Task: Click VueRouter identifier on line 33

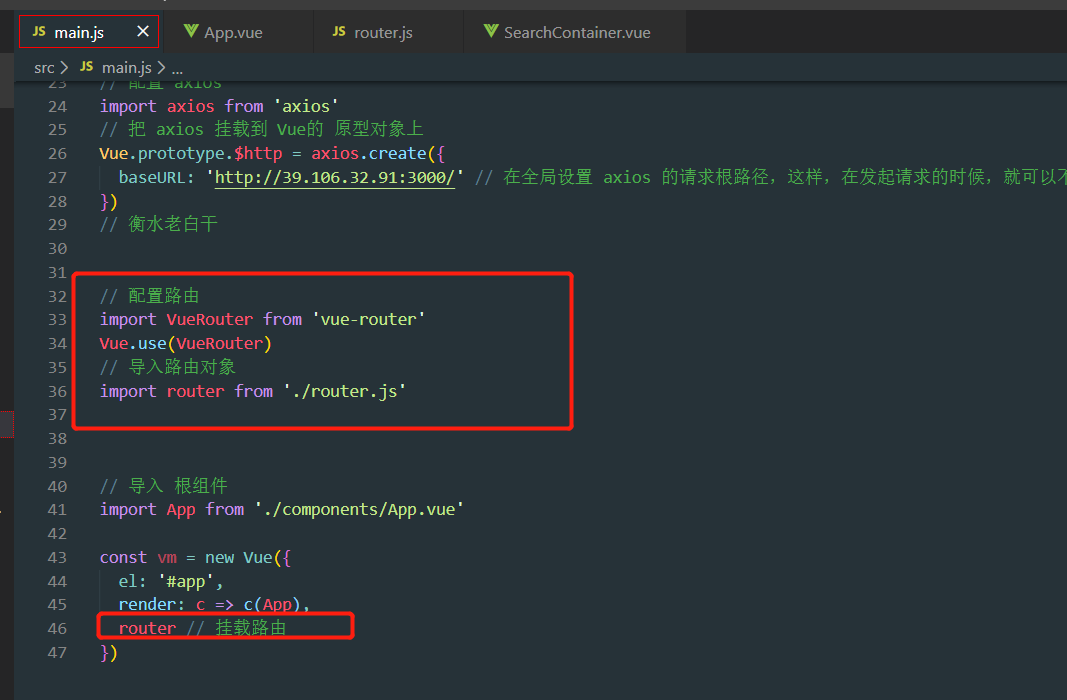Action: (x=210, y=319)
